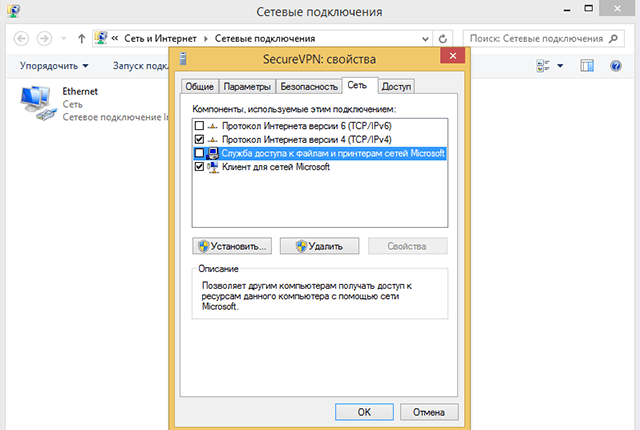The height and width of the screenshot is (430, 640).
Task: Go up one level with the Up arrow
Action: 82,39
